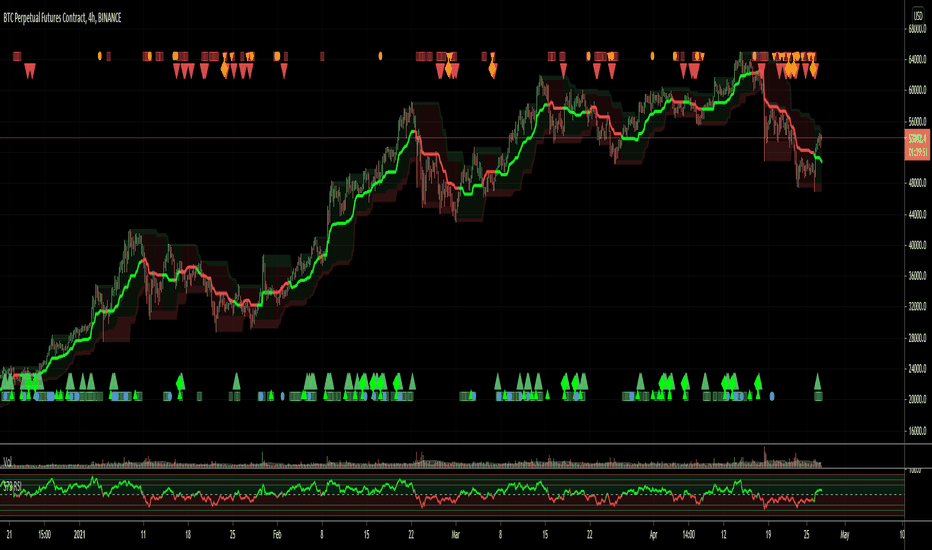Click the 68000.0 price axis label

coord(917,29)
